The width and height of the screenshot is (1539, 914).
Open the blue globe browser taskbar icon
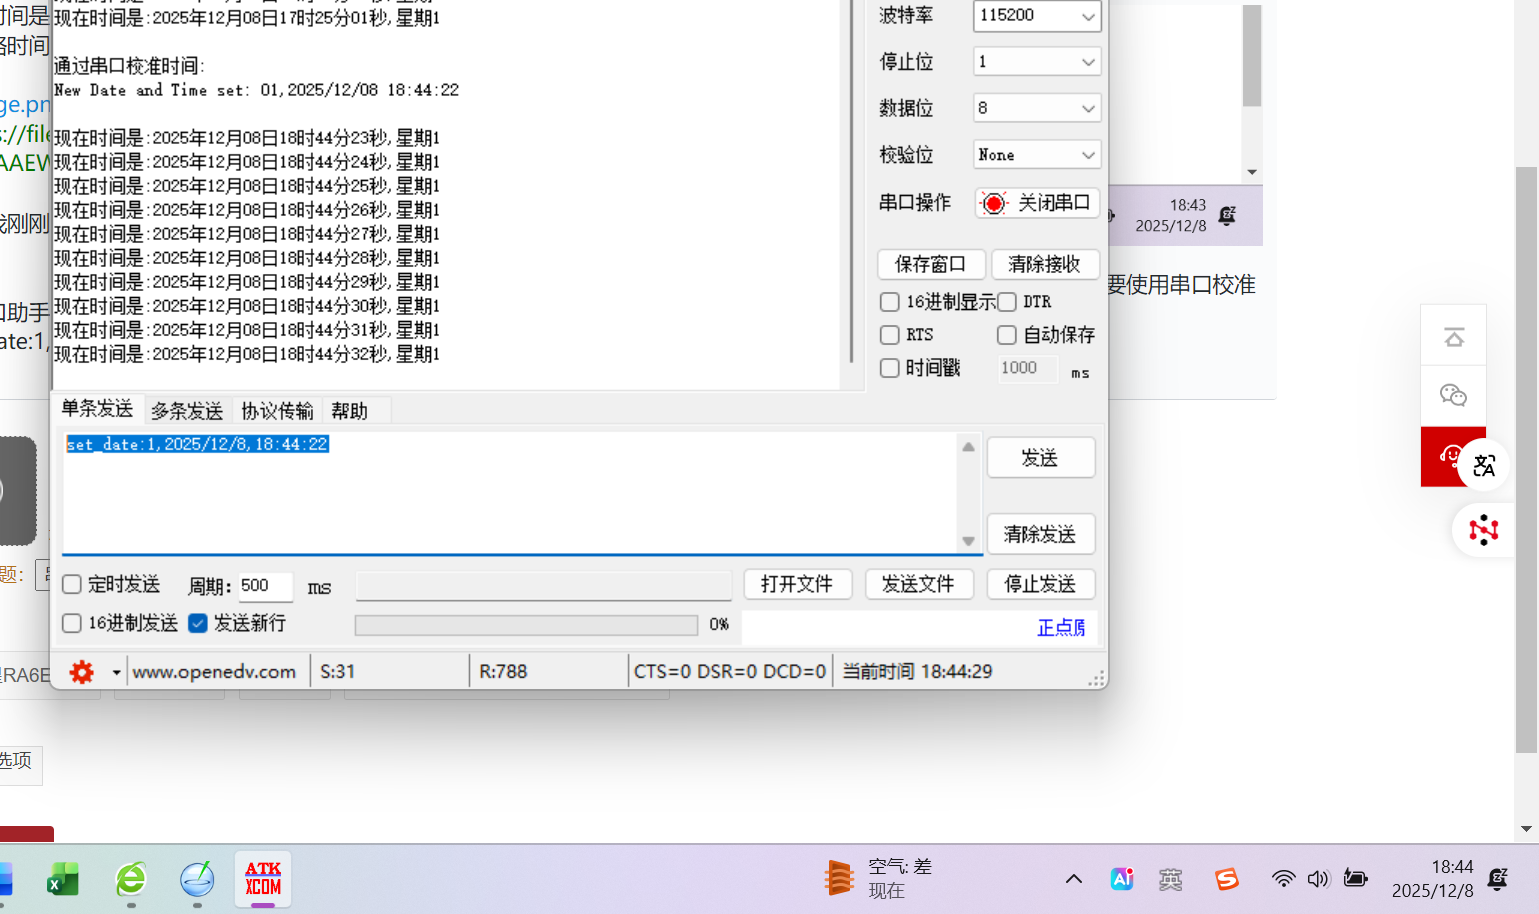click(197, 879)
